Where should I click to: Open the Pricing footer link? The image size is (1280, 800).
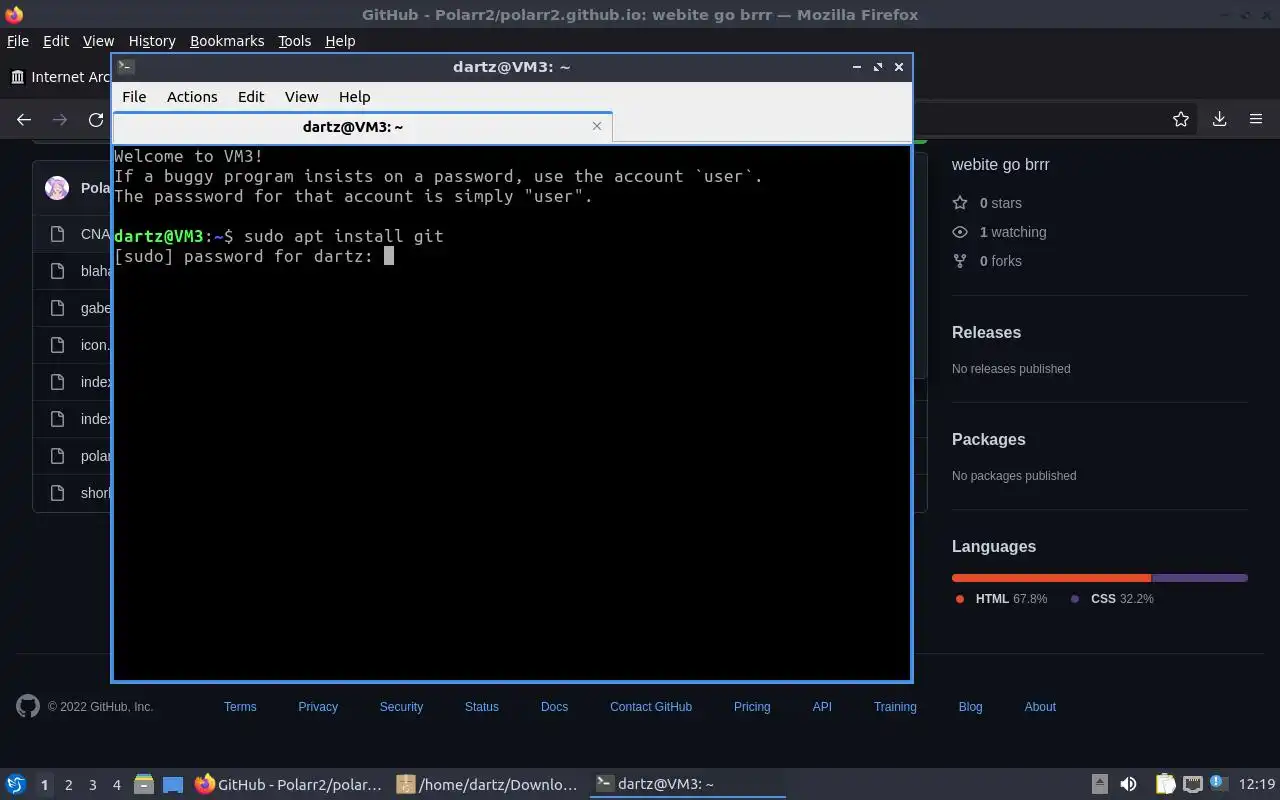click(752, 706)
